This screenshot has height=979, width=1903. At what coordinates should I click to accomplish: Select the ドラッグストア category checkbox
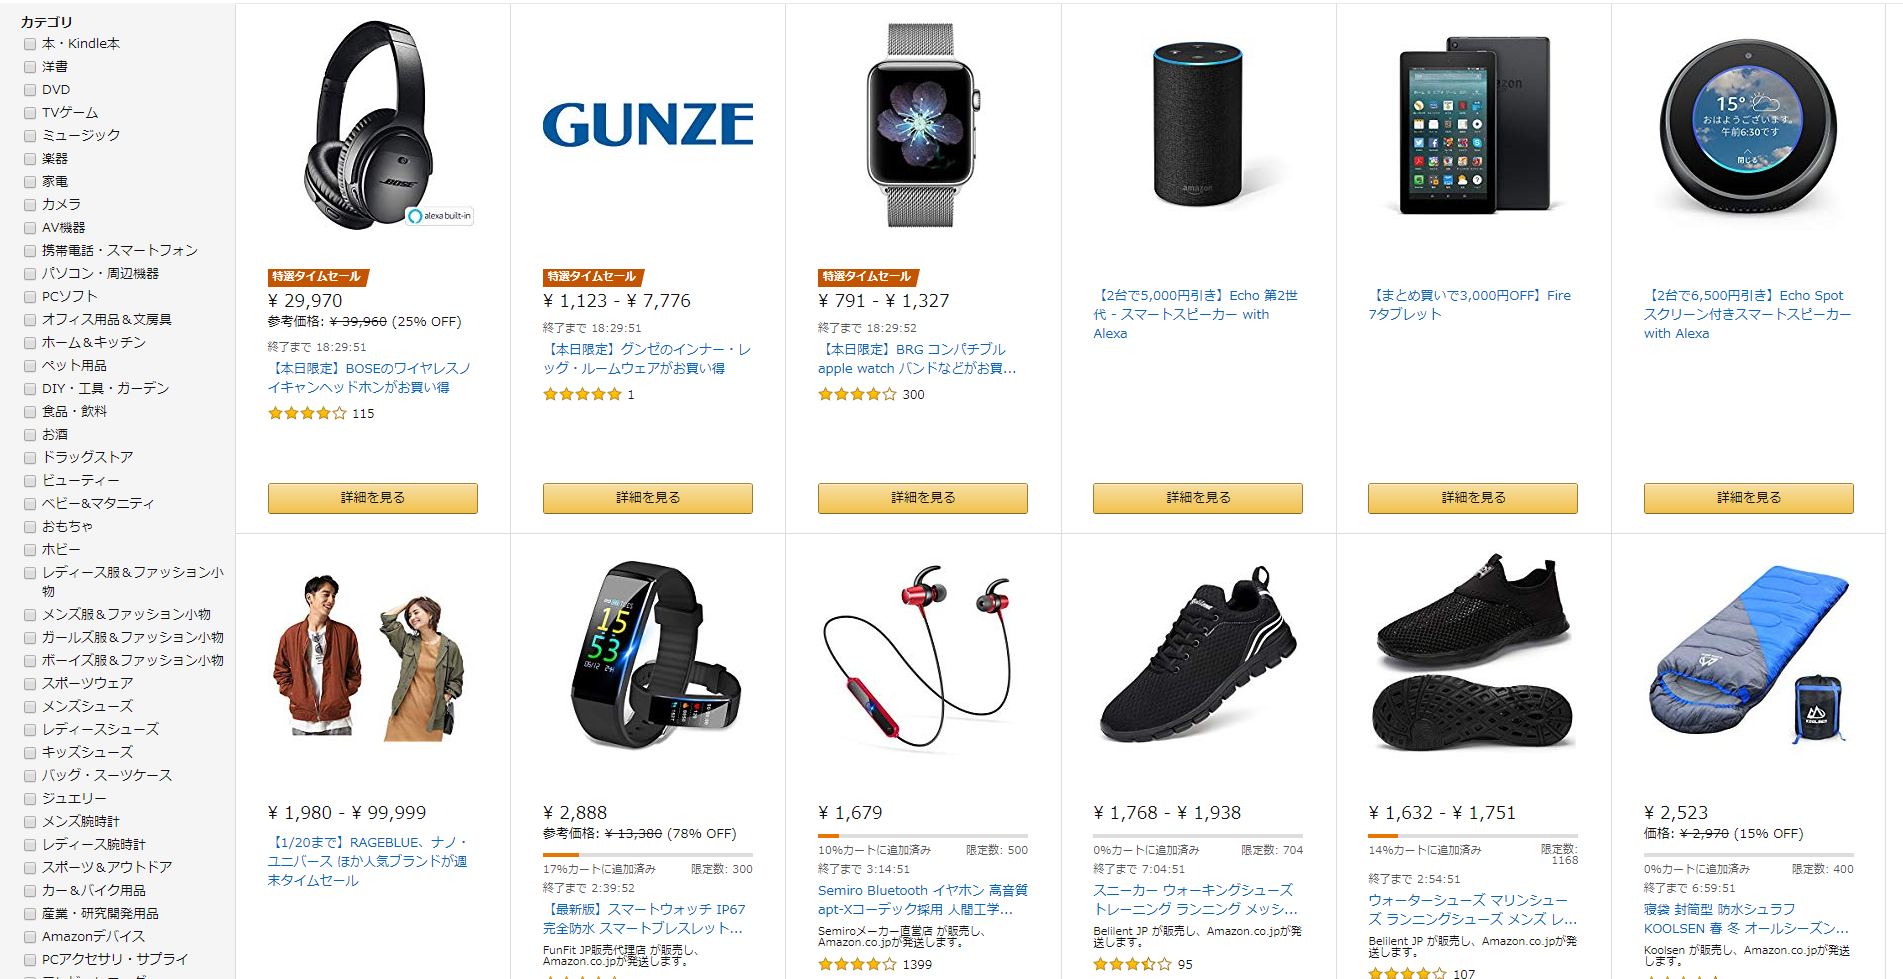coord(30,458)
